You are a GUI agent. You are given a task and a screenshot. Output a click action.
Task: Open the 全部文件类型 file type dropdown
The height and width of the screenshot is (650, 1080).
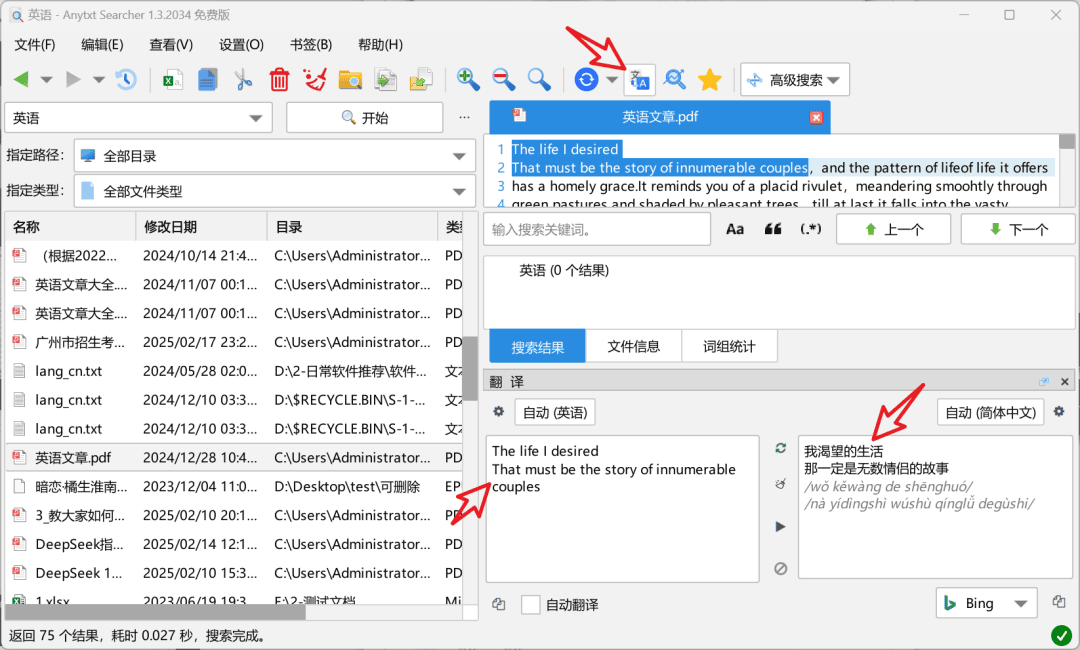(x=275, y=191)
